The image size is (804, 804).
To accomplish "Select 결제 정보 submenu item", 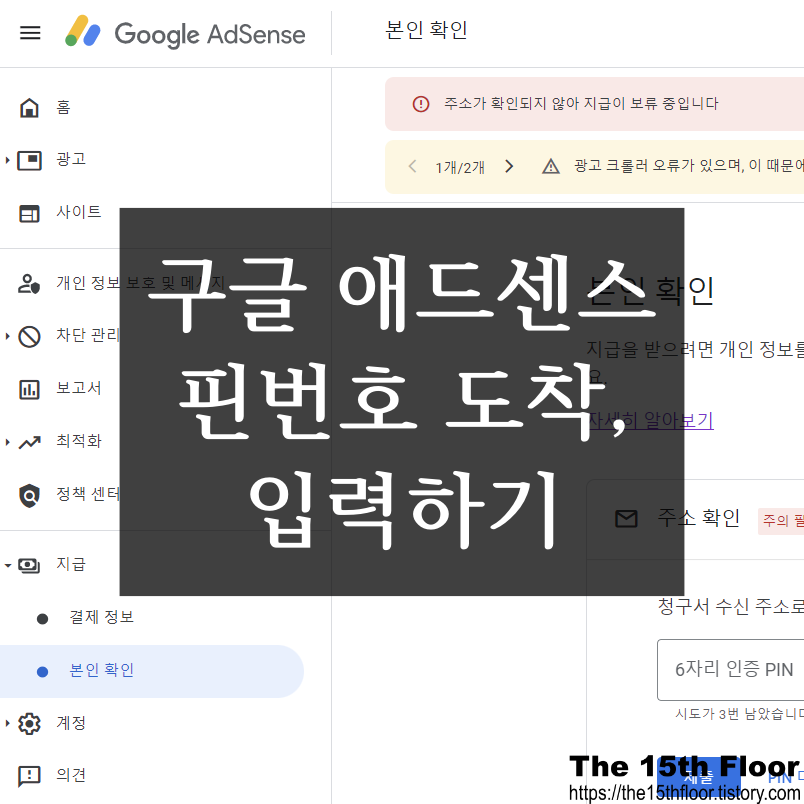I will (x=102, y=617).
